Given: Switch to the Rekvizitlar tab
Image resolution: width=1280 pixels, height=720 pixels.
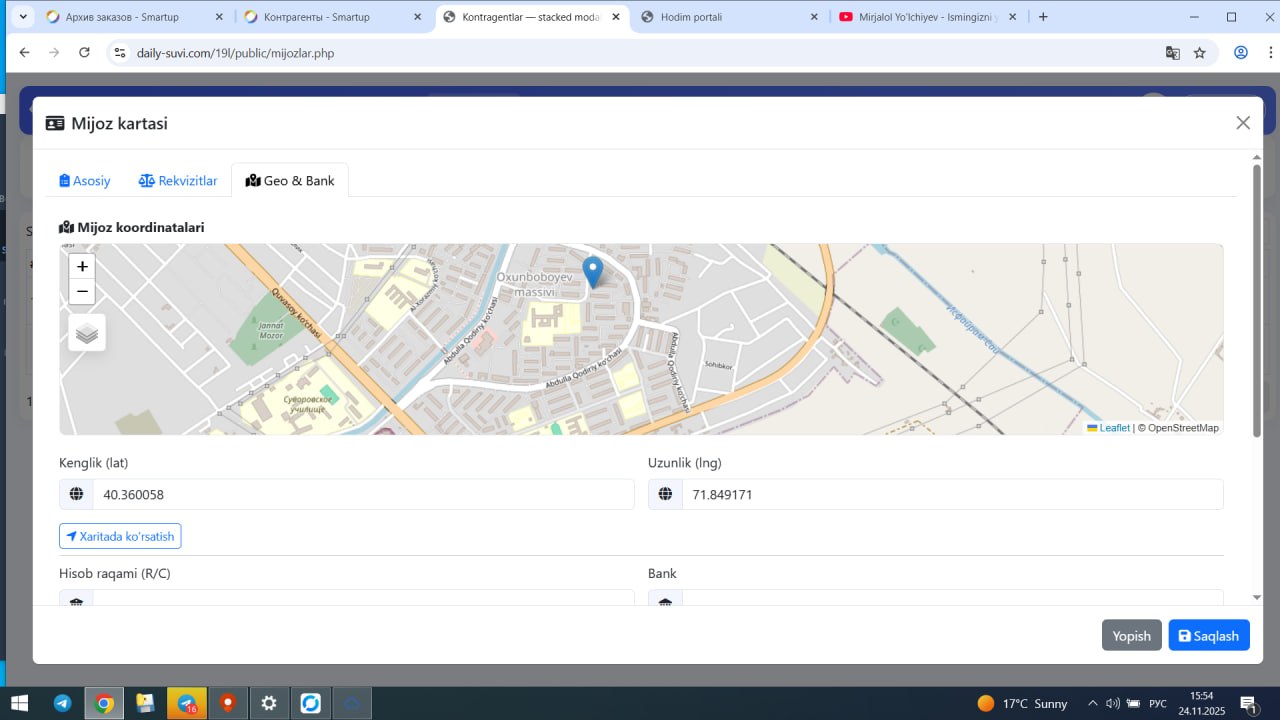Looking at the screenshot, I should pos(178,181).
